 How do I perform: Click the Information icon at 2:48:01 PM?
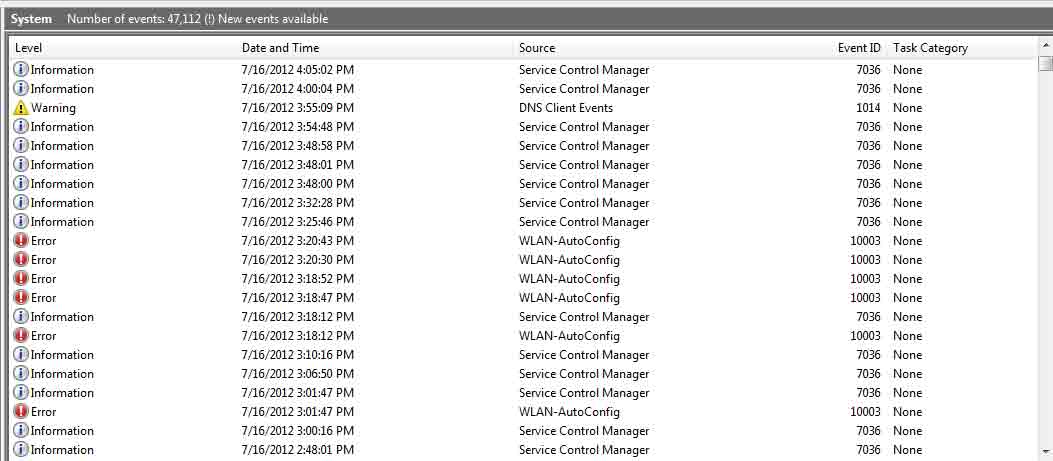pyautogui.click(x=21, y=450)
